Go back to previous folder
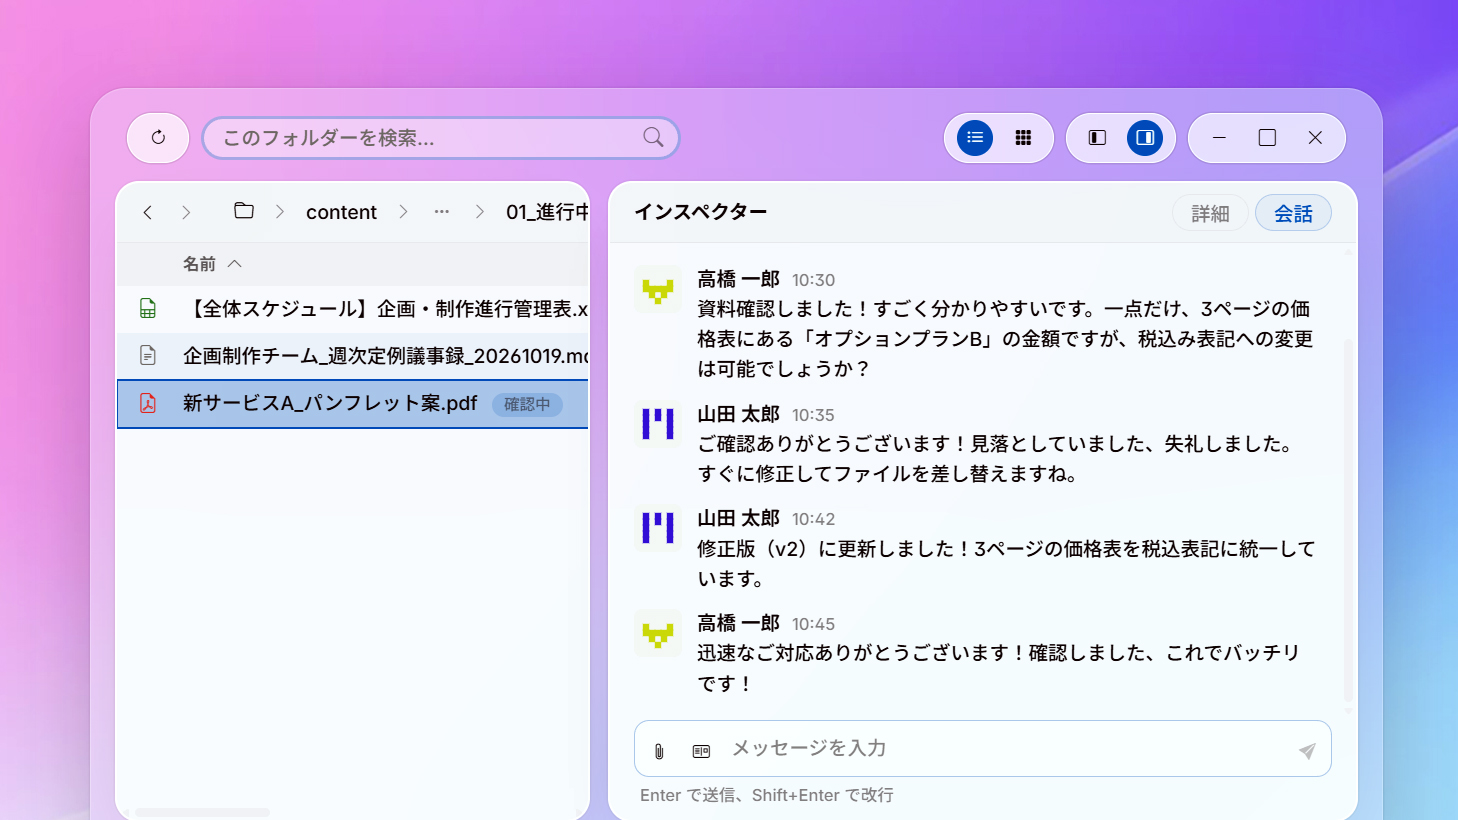1458x820 pixels. (x=148, y=212)
